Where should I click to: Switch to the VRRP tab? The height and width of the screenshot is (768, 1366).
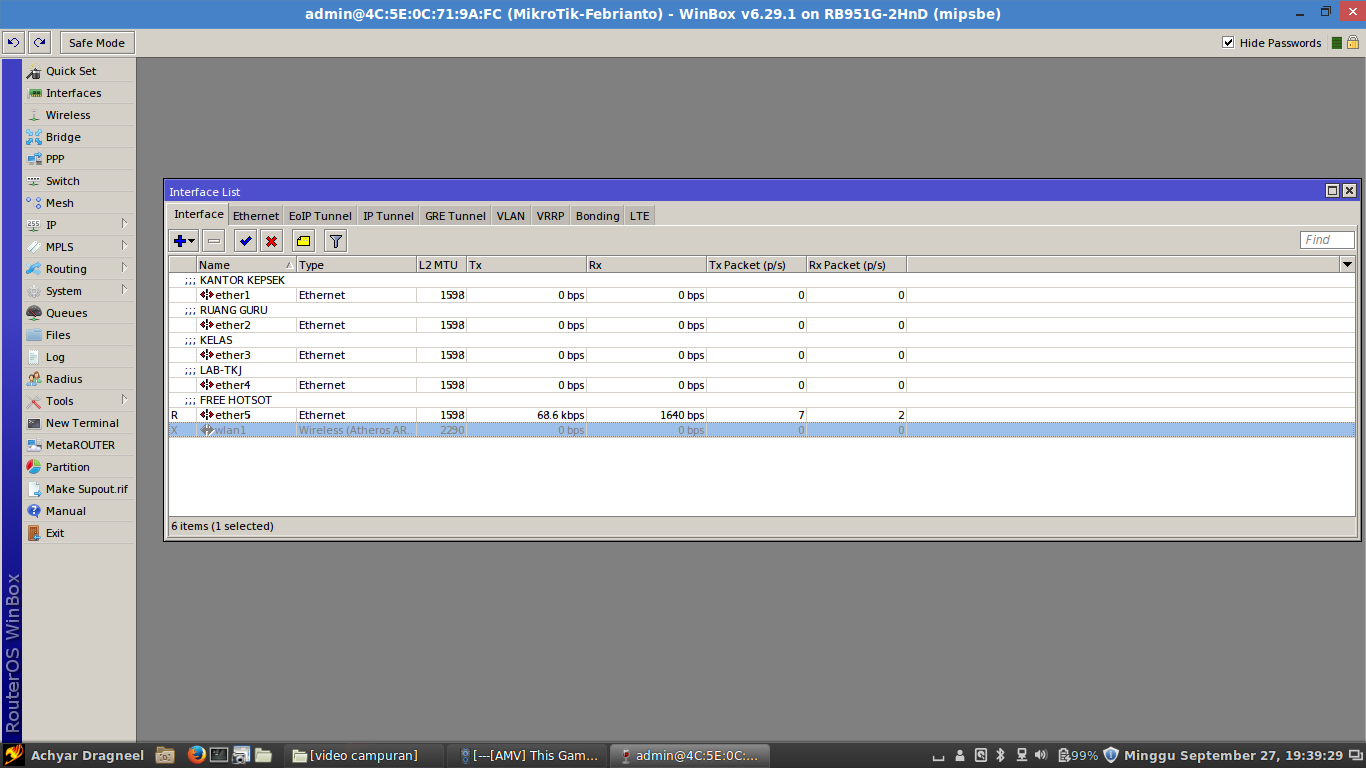(550, 216)
